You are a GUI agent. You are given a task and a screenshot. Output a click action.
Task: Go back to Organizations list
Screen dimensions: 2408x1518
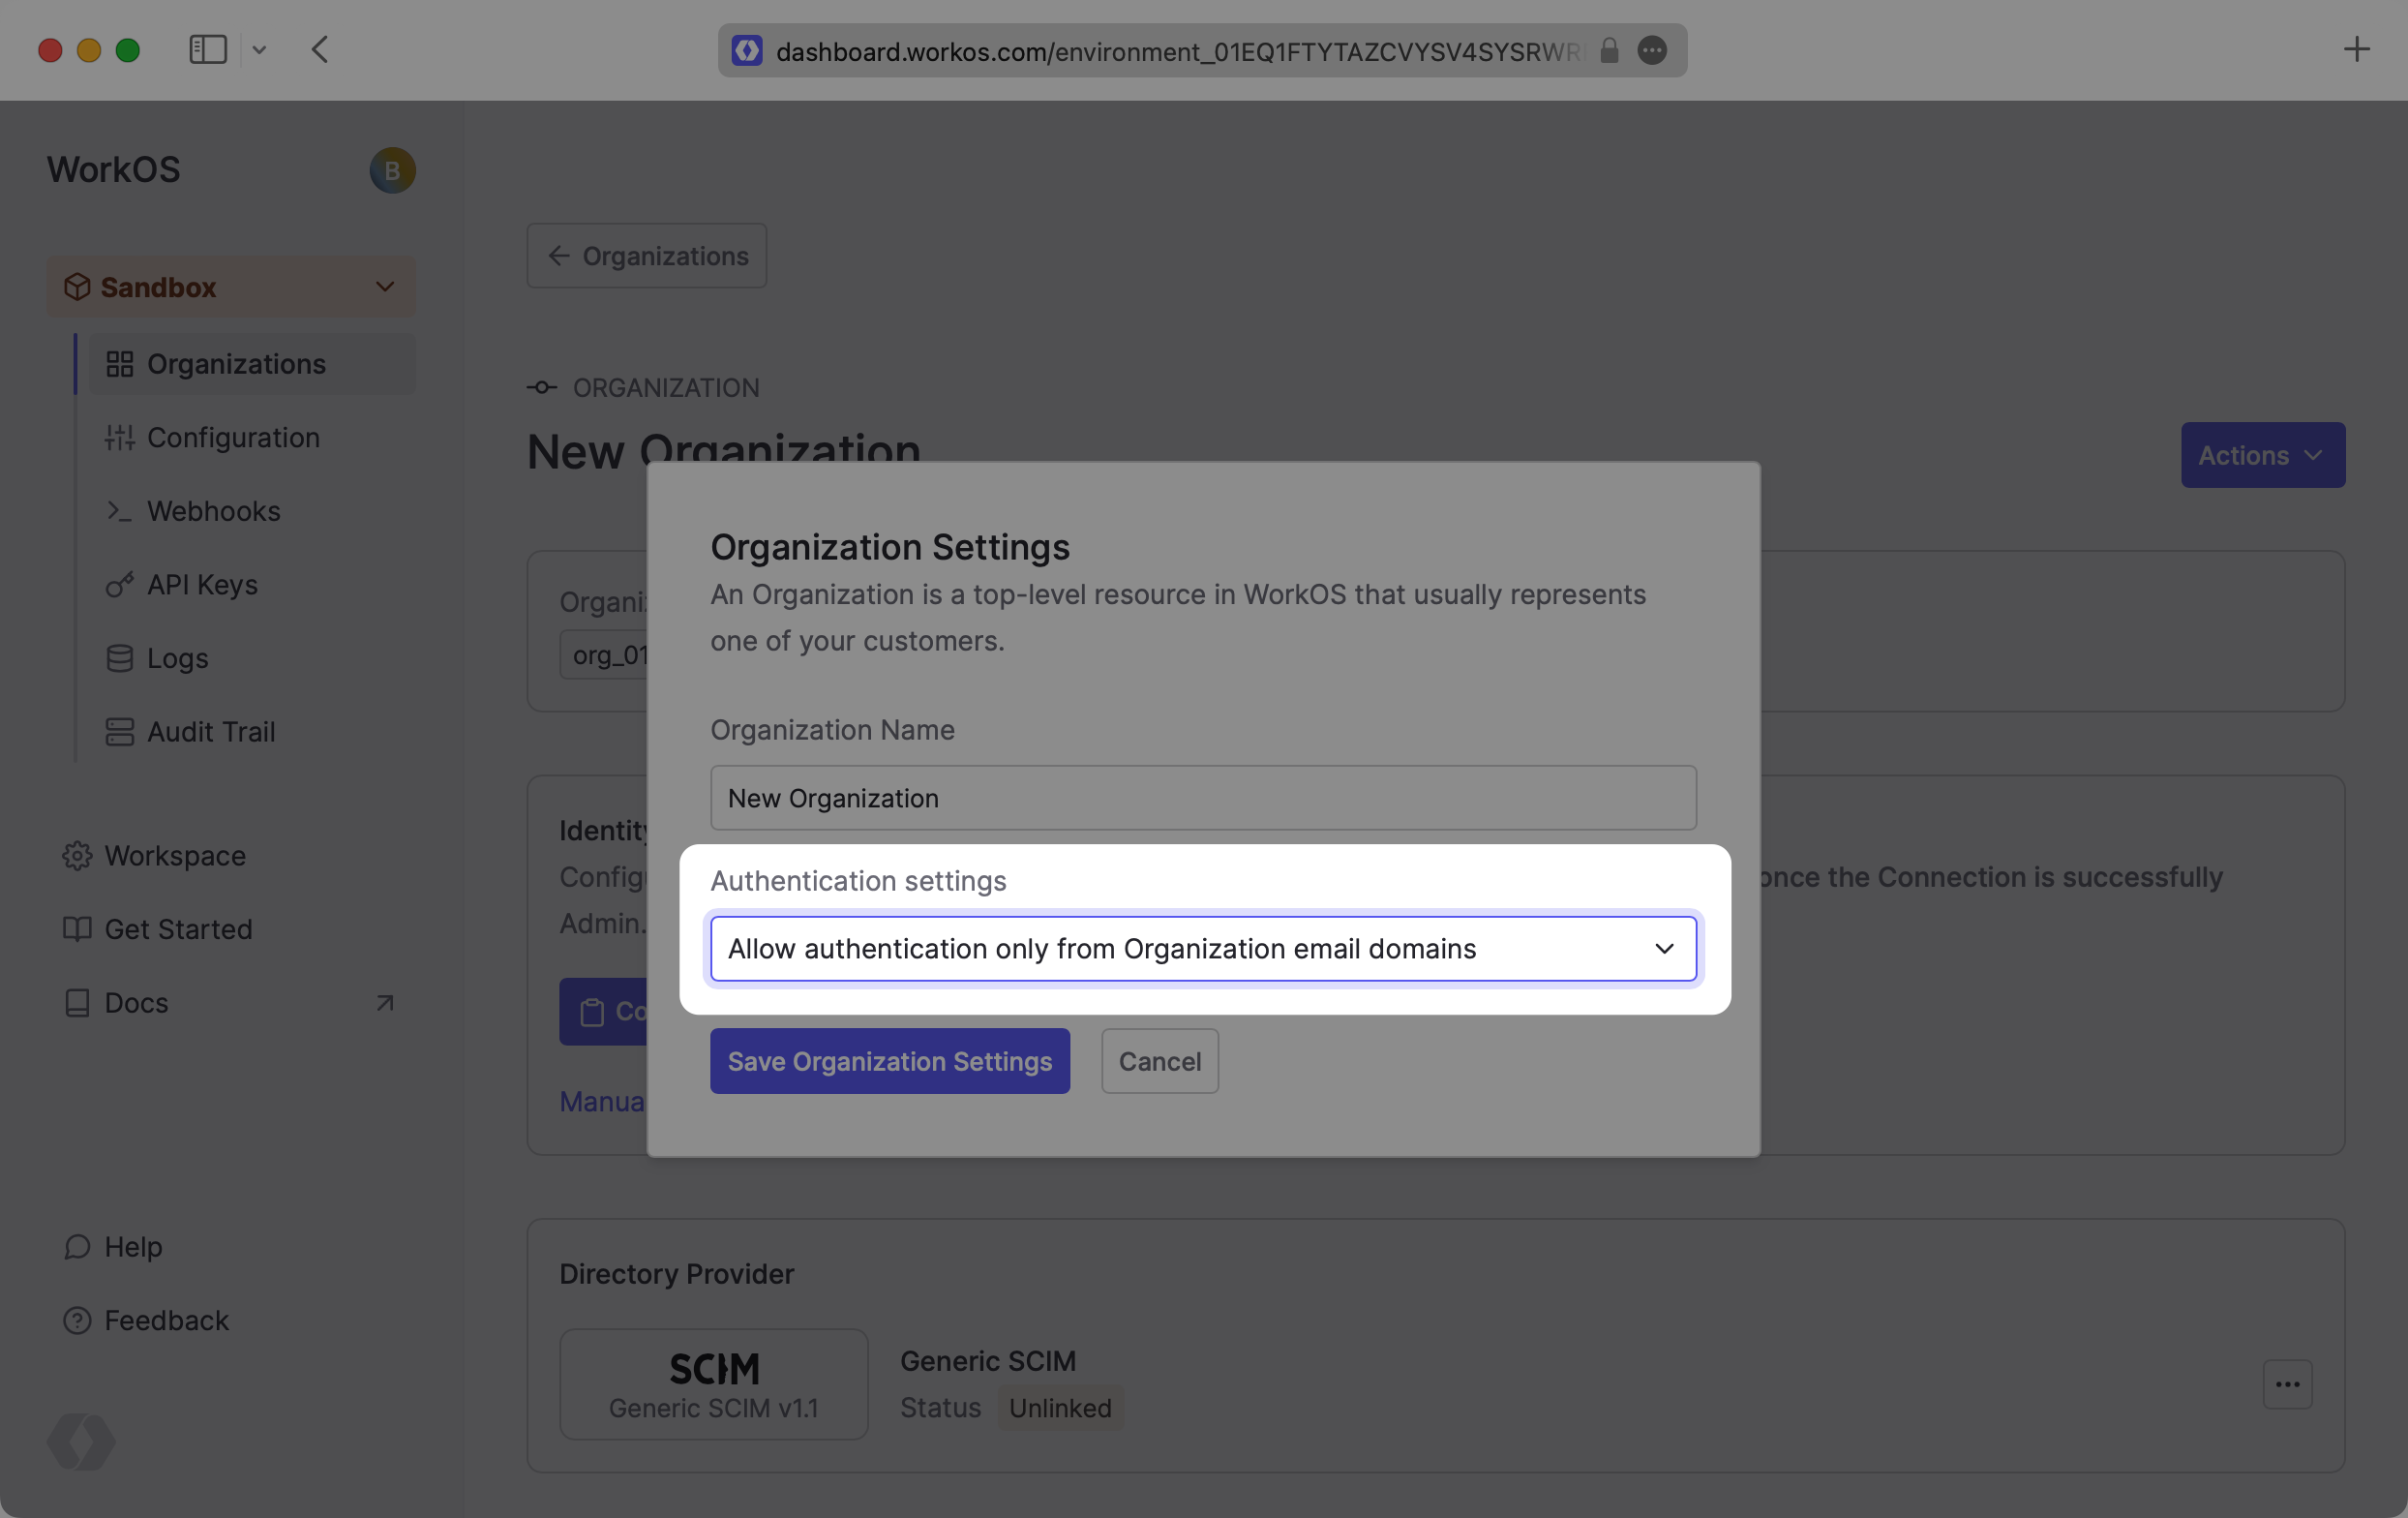pos(647,256)
